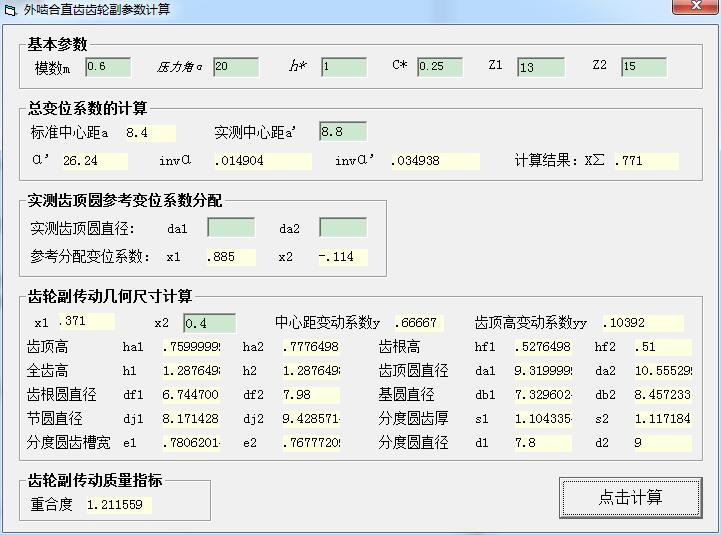Select reference x2 value -.114
721x535 pixels.
point(343,257)
